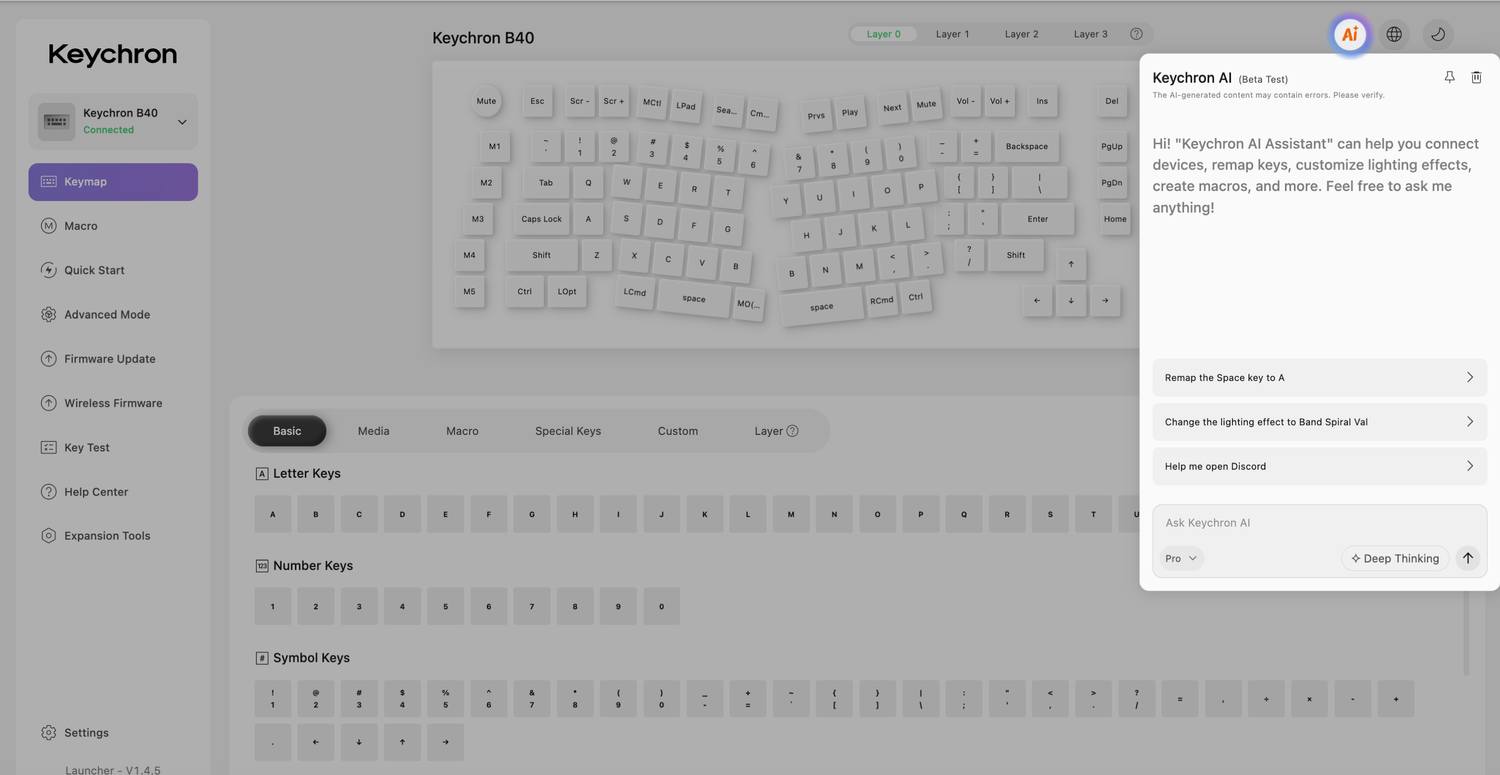Choose the 'Change the lighting effect to Band Spiral Val' suggestion
1500x775 pixels.
(1319, 422)
